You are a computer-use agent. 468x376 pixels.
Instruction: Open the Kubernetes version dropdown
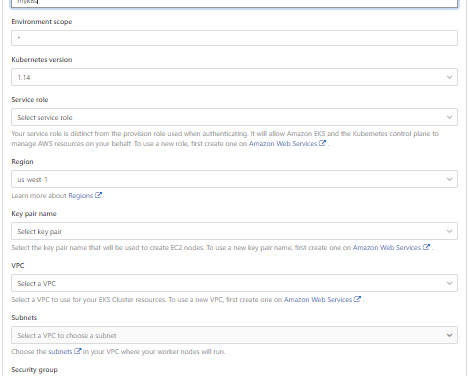(x=234, y=77)
